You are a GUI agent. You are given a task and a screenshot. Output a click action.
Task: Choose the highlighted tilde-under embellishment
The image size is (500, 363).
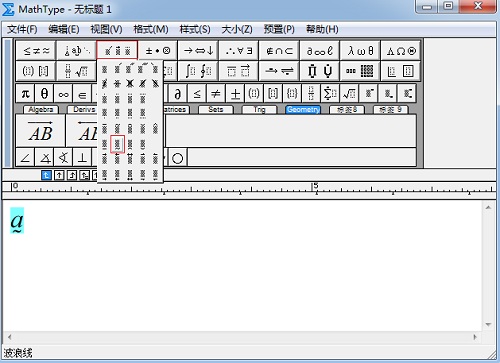tap(117, 144)
